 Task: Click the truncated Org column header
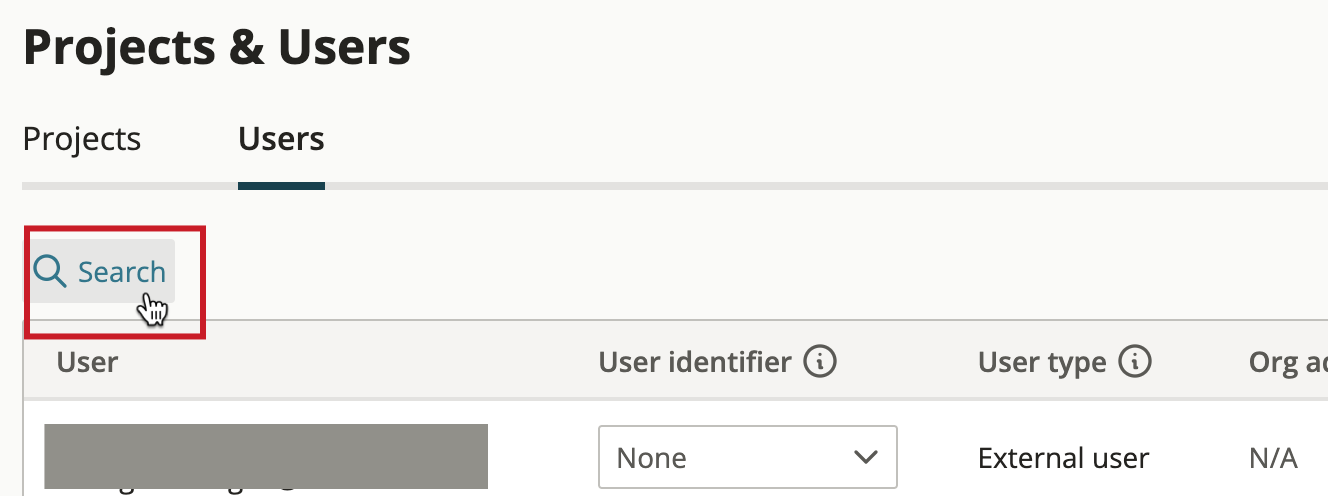coord(1288,361)
